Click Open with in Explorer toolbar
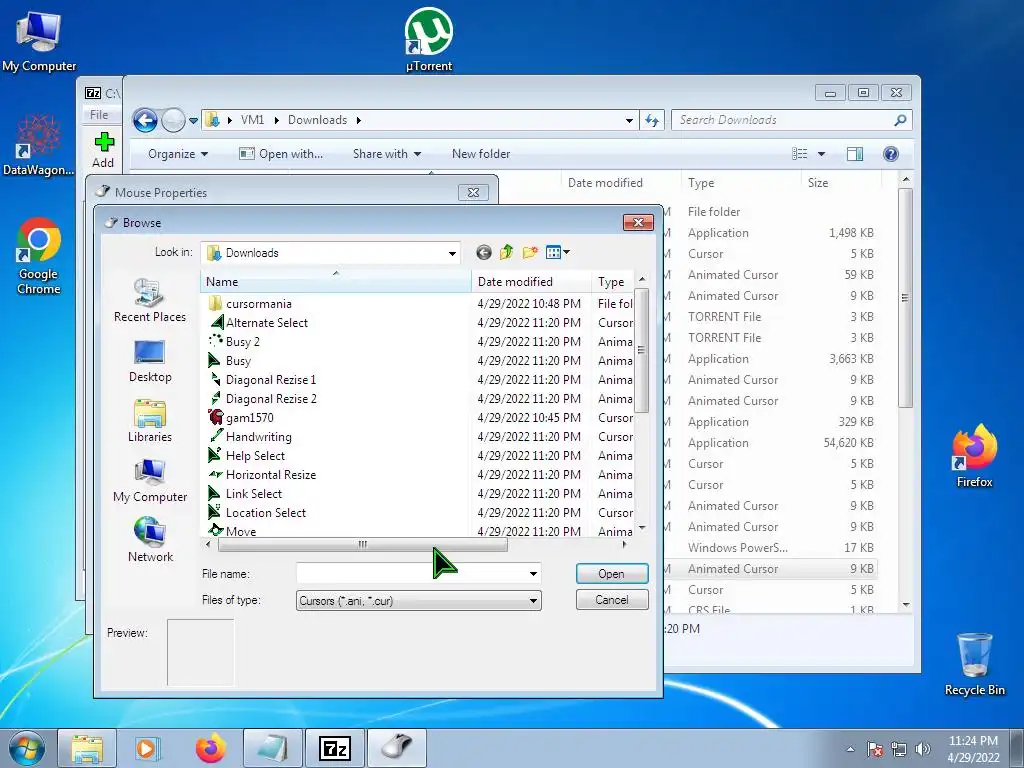 pos(281,154)
